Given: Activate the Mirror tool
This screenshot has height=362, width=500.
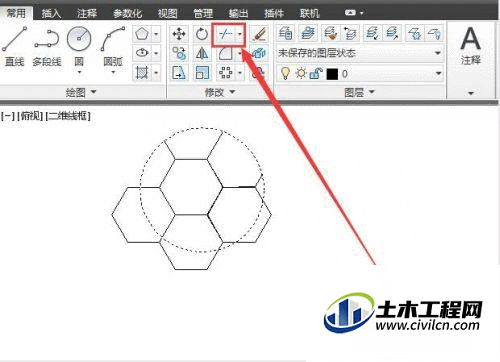Looking at the screenshot, I should click(x=202, y=53).
